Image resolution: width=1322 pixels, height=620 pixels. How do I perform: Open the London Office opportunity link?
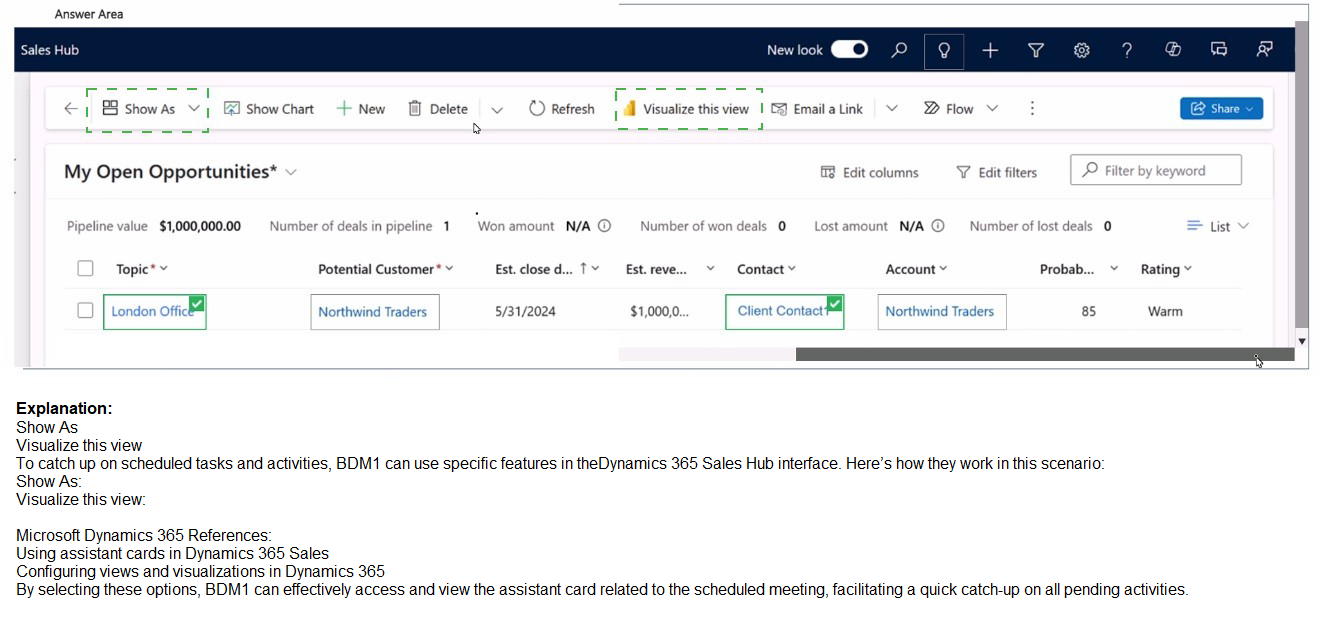[150, 311]
